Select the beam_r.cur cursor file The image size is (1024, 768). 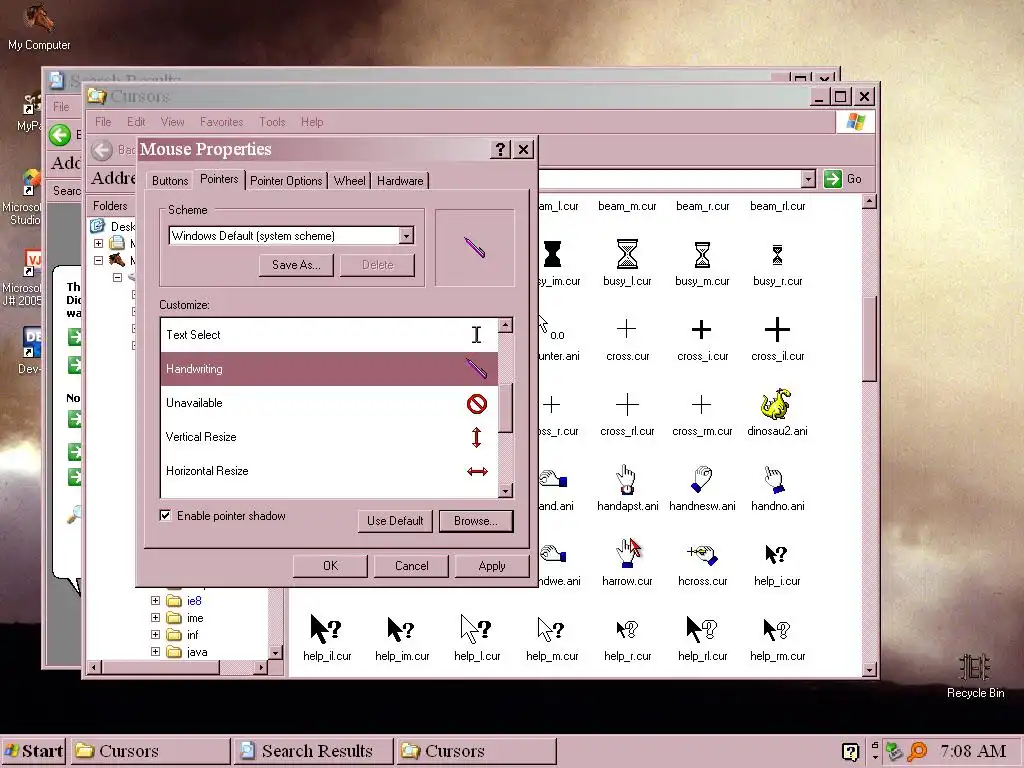[702, 206]
